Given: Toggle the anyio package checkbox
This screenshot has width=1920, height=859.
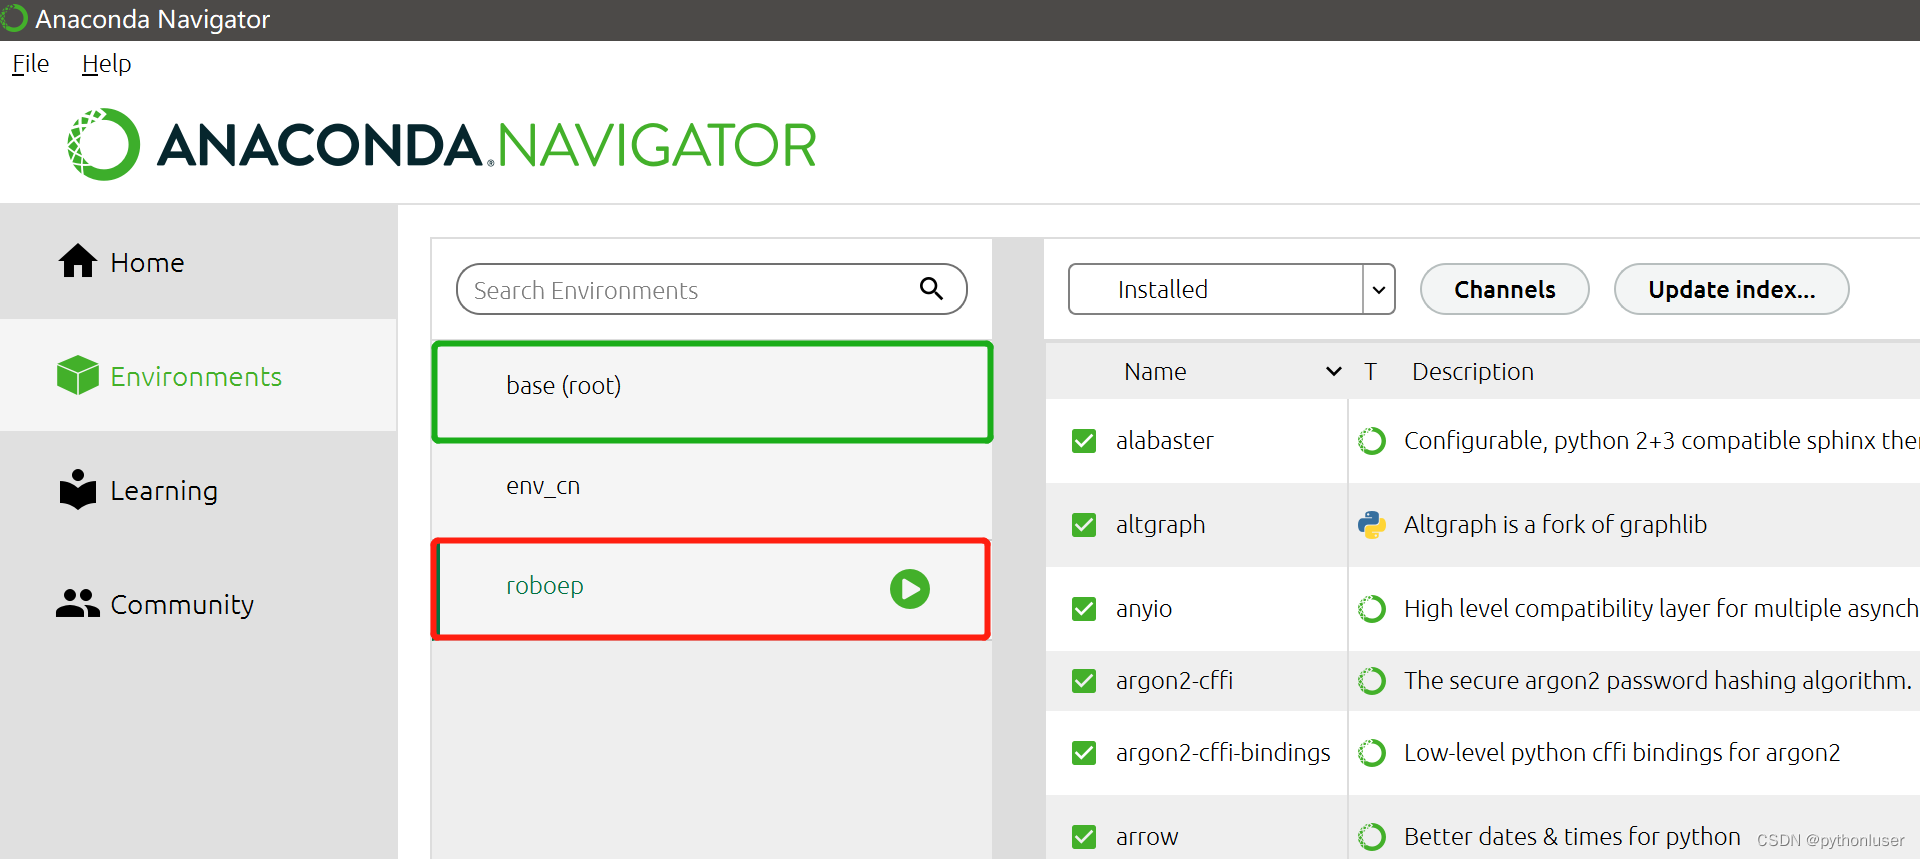Looking at the screenshot, I should [1084, 609].
